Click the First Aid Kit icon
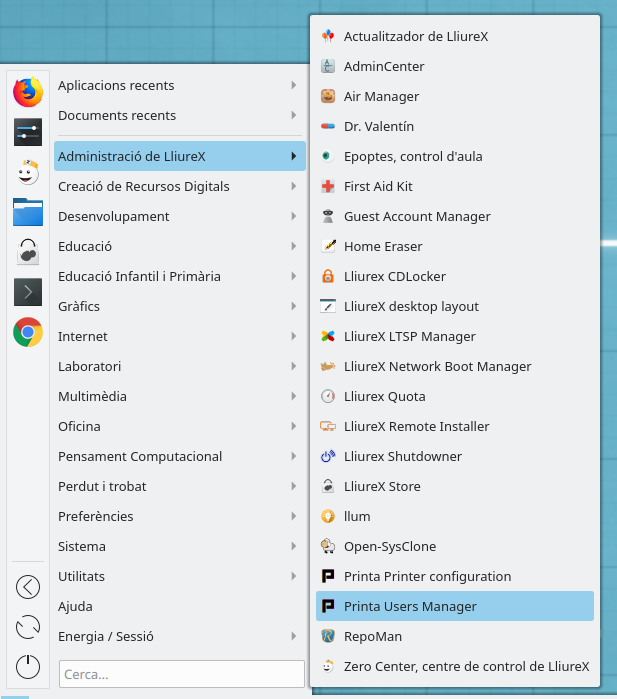Viewport: 617px width, 699px height. tap(327, 186)
